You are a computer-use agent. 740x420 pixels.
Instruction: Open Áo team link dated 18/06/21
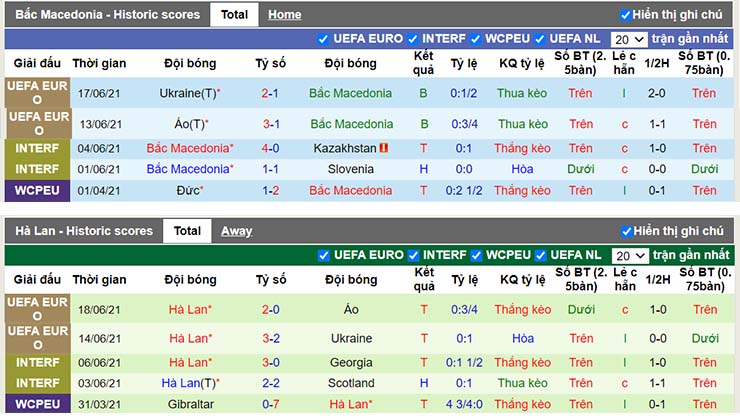tap(351, 310)
